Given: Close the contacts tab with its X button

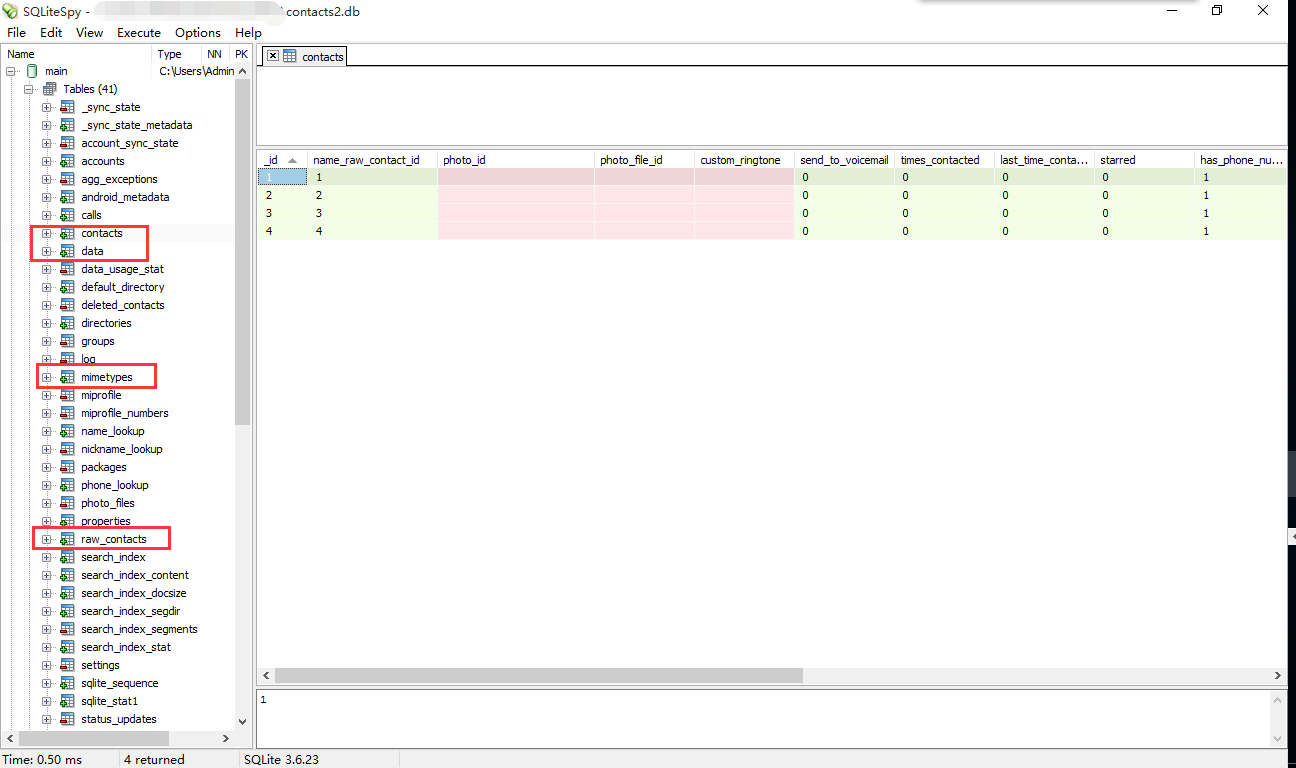Looking at the screenshot, I should tap(272, 57).
